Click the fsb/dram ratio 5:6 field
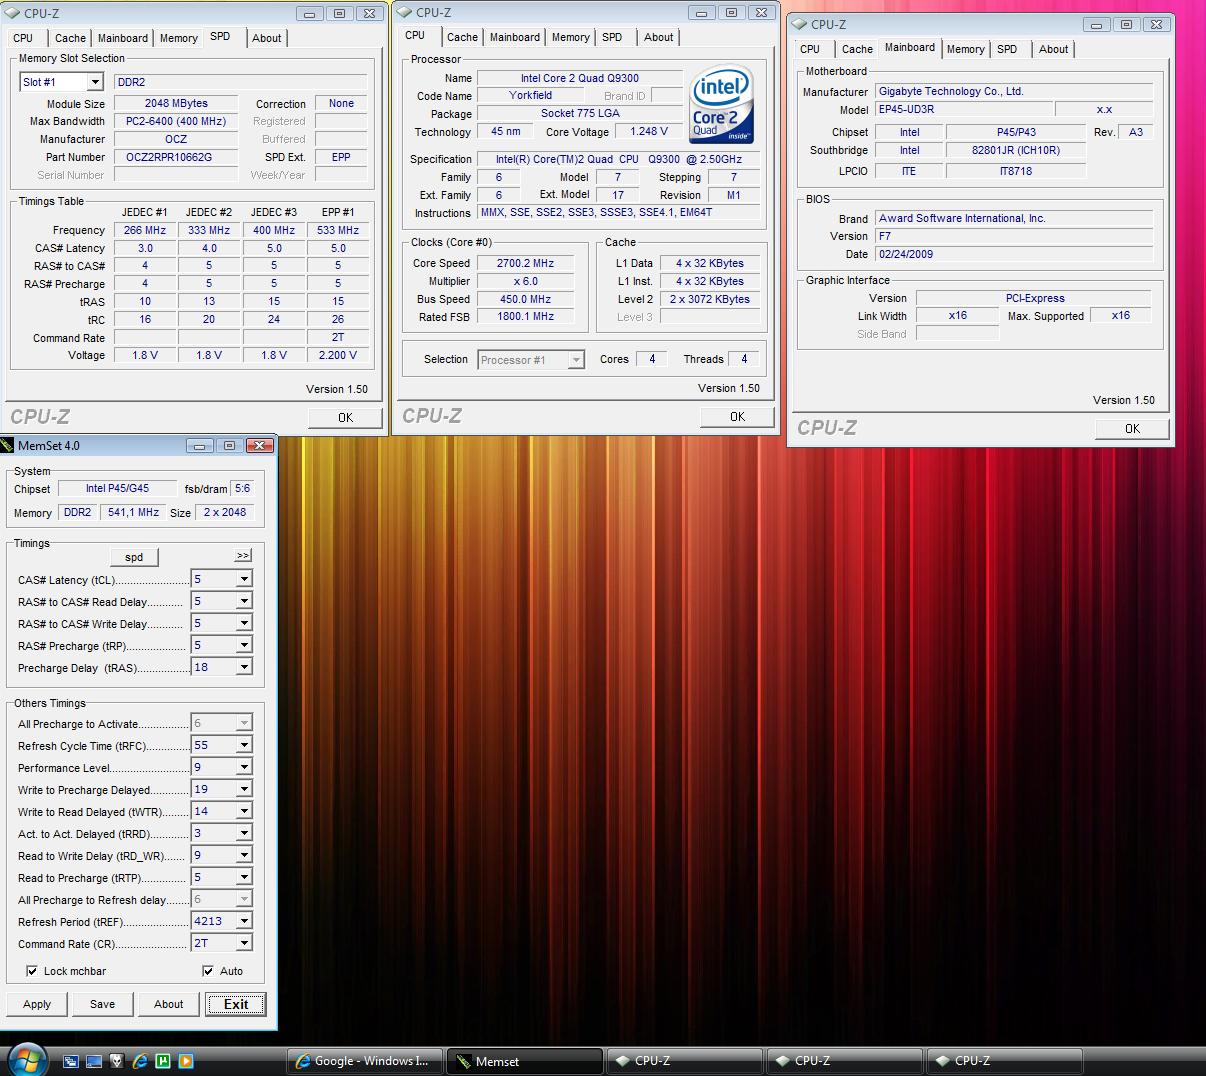Image resolution: width=1206 pixels, height=1076 pixels. pyautogui.click(x=242, y=489)
